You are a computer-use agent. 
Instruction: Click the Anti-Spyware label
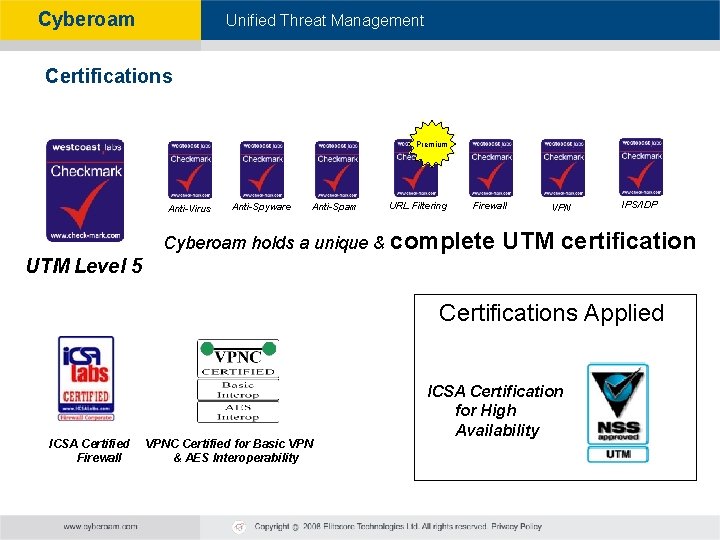pyautogui.click(x=261, y=207)
